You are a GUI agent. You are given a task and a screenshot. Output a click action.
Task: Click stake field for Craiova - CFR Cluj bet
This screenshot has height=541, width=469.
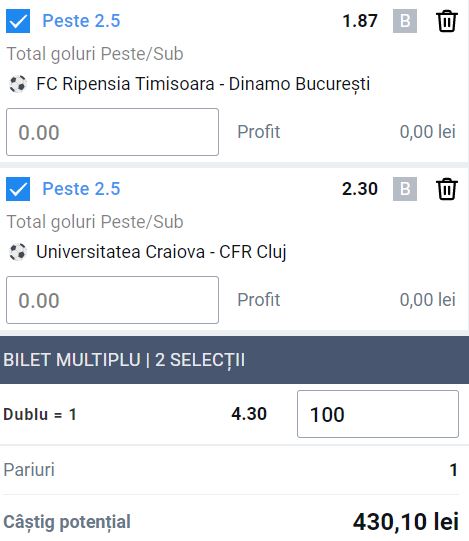[x=113, y=300]
